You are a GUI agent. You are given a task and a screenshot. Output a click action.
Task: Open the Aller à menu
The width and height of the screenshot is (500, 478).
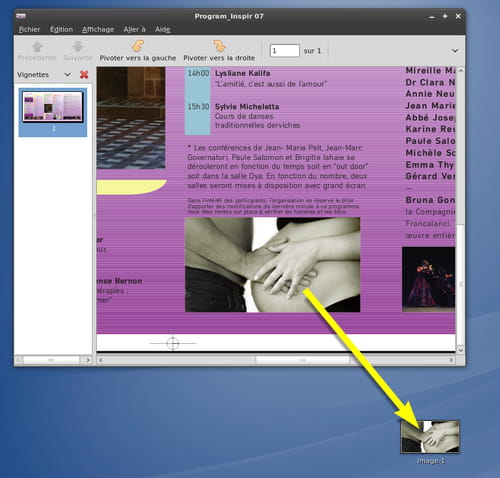134,29
